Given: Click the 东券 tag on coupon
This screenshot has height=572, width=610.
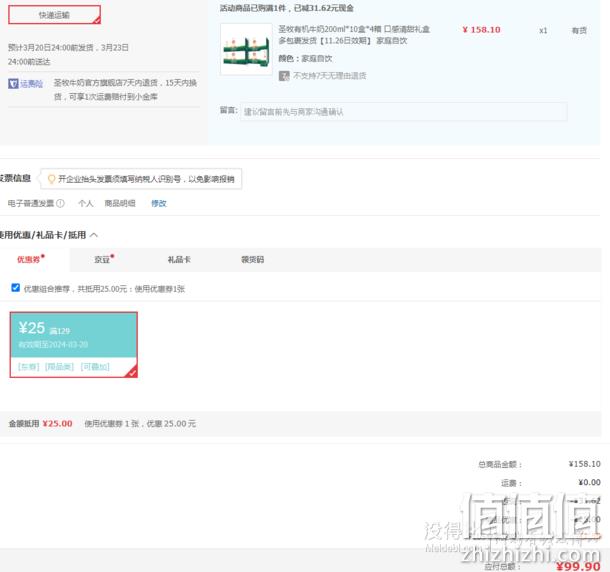Looking at the screenshot, I should pos(28,367).
